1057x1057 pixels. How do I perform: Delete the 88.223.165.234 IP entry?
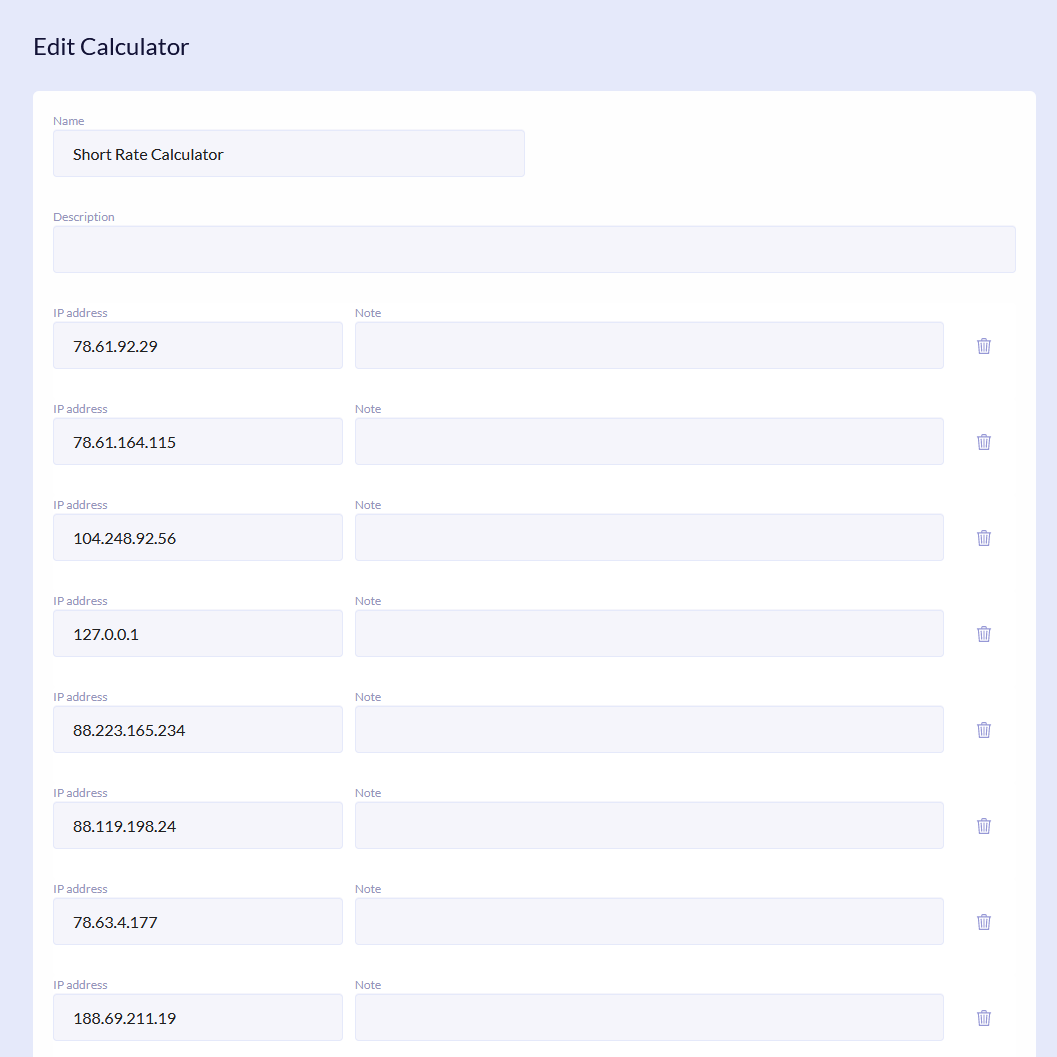coord(983,729)
